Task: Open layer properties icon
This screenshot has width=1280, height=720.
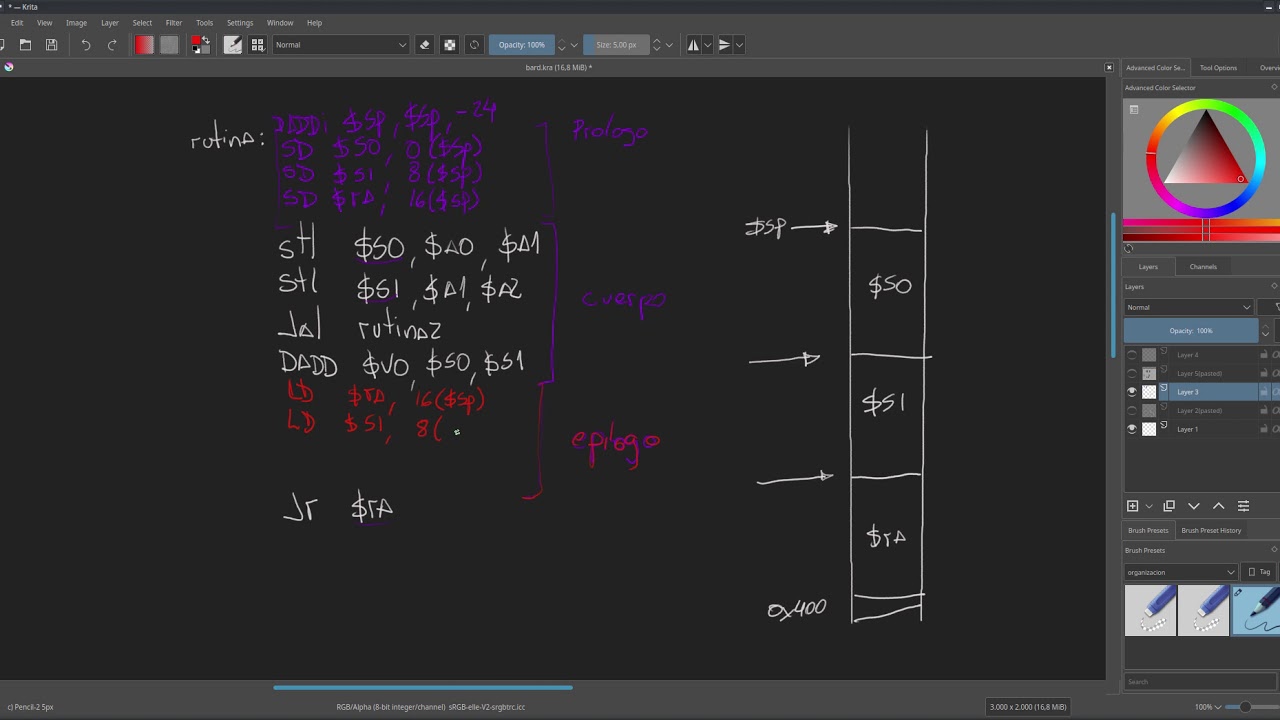Action: [x=1243, y=506]
